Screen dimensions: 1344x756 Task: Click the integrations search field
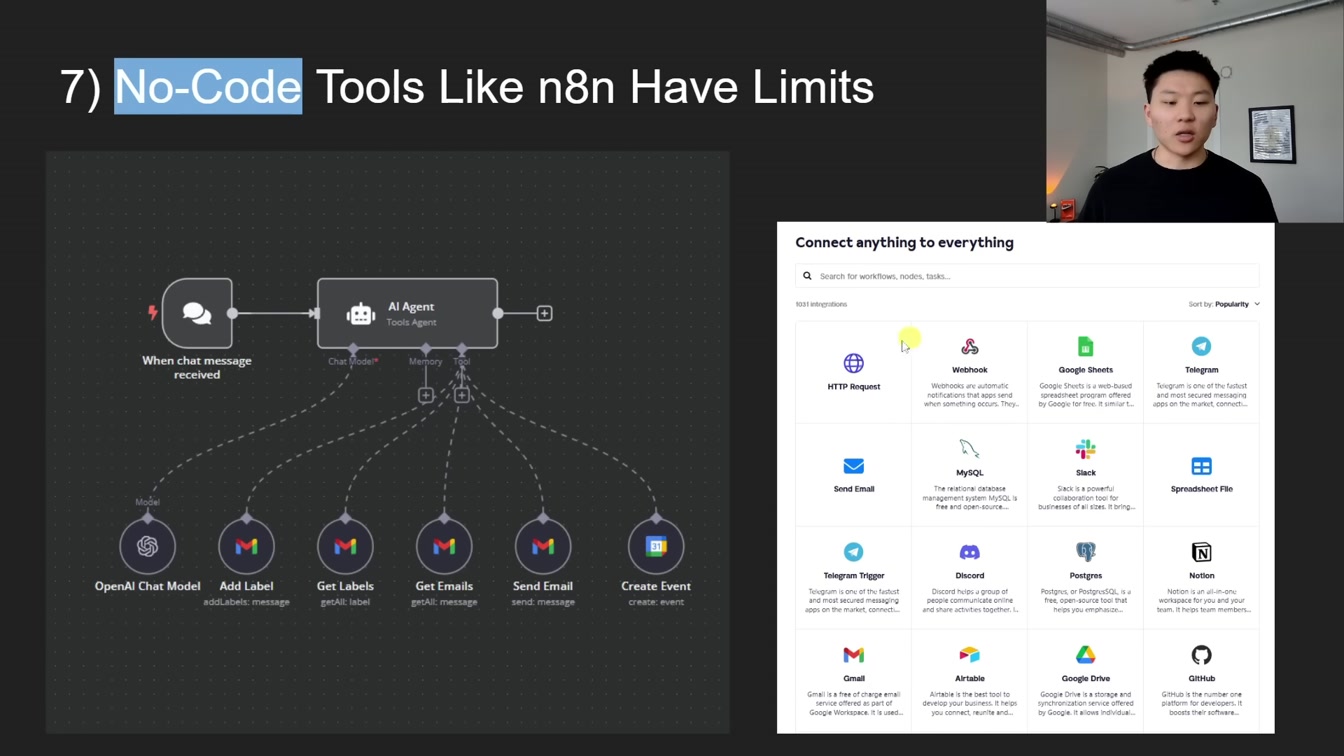(1027, 276)
